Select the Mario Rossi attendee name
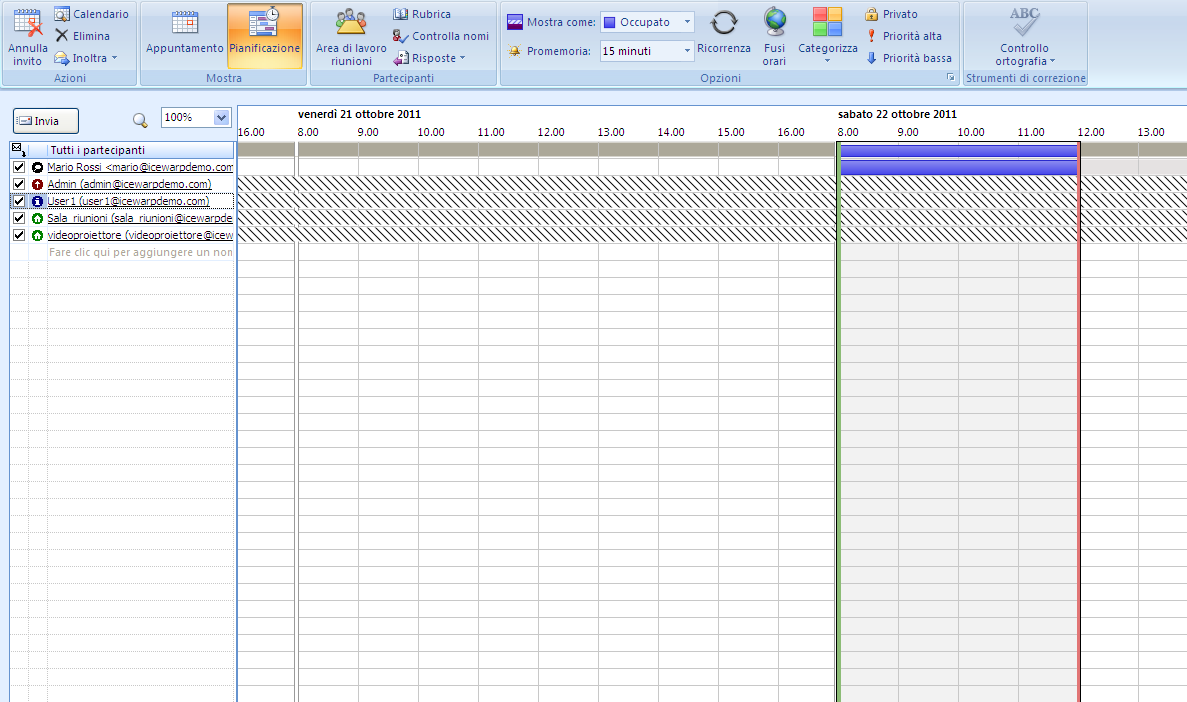The image size is (1187, 702). point(140,167)
